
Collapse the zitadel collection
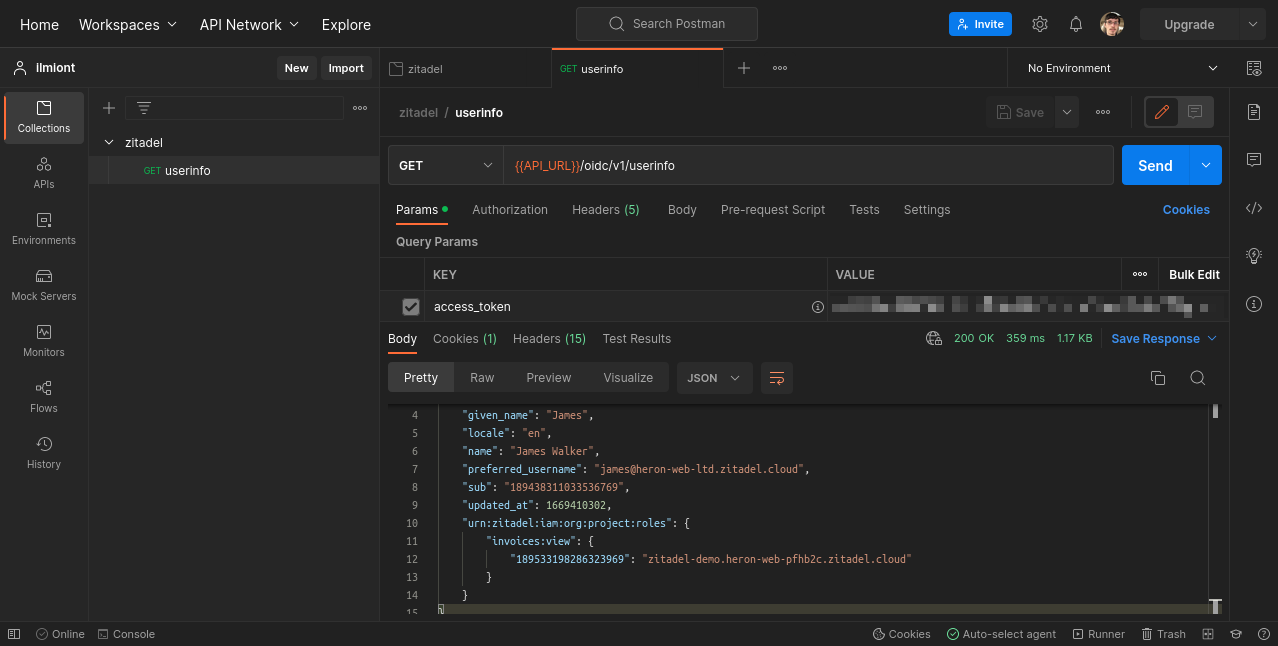pos(109,143)
